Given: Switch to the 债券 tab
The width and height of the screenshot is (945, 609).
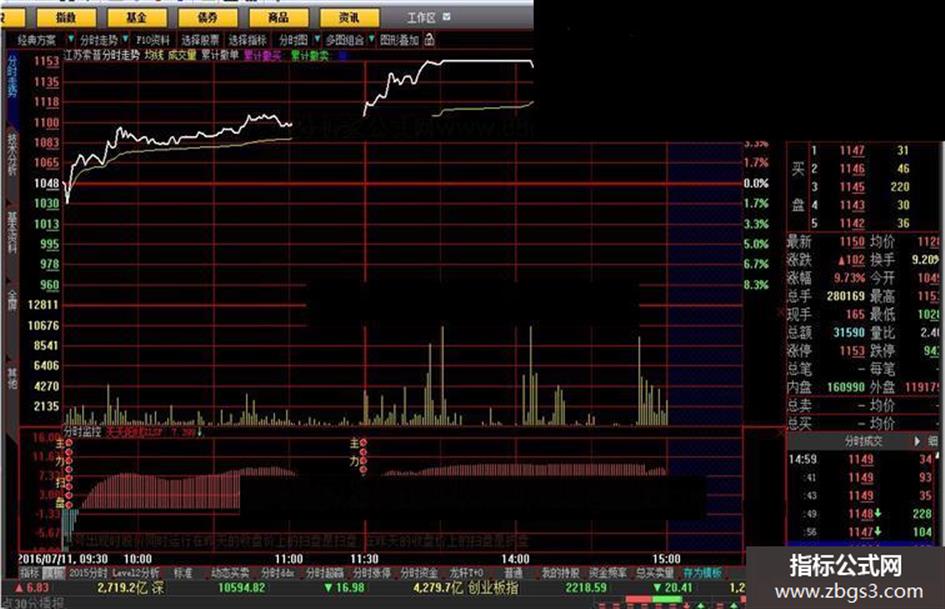Looking at the screenshot, I should point(207,17).
